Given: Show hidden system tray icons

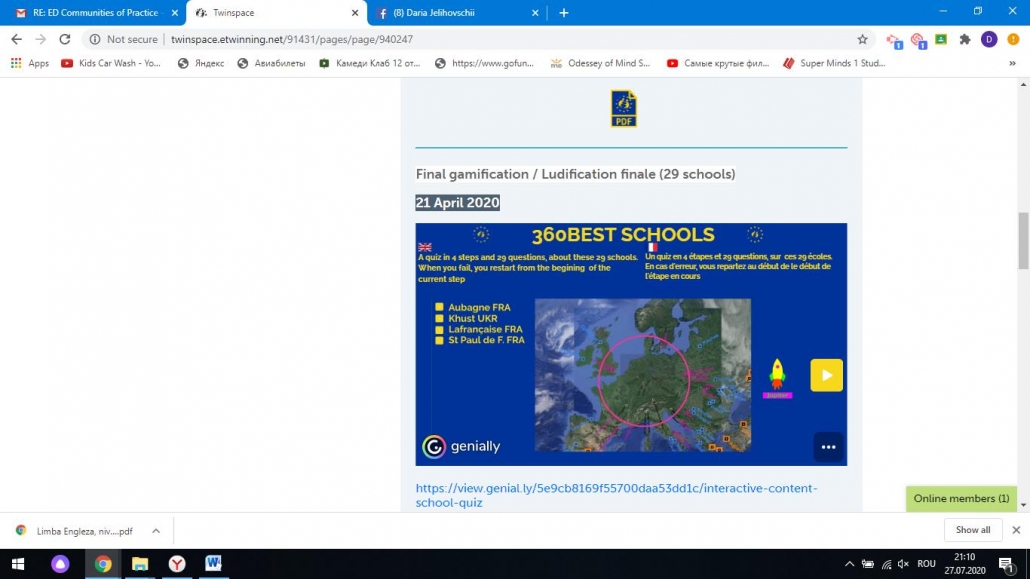Looking at the screenshot, I should click(x=849, y=564).
